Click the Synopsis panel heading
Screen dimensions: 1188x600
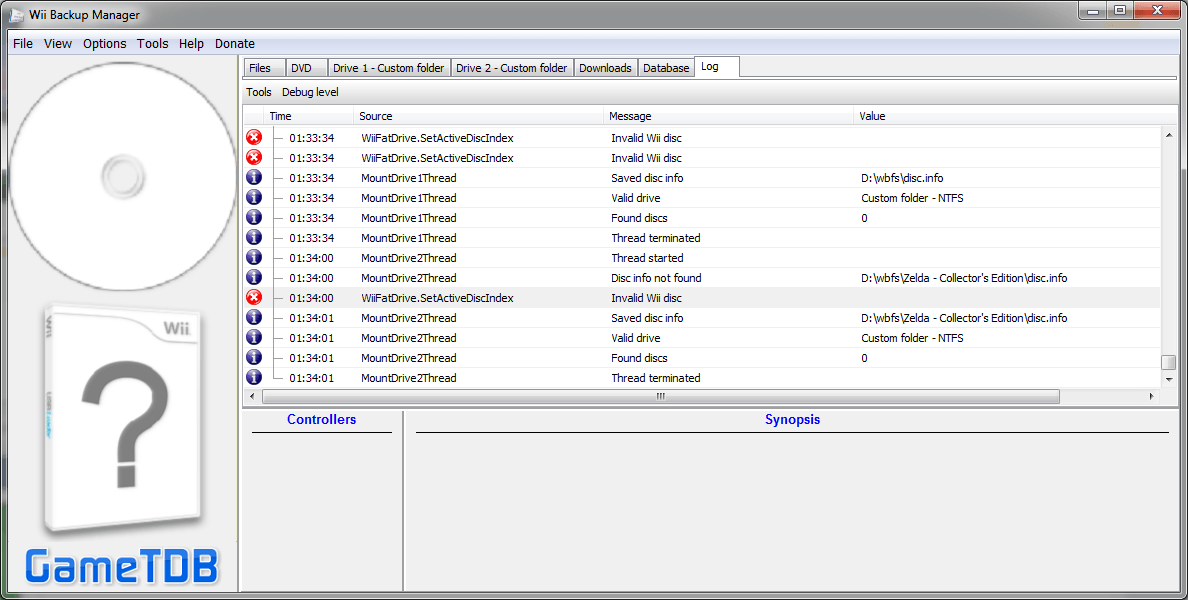tap(793, 419)
